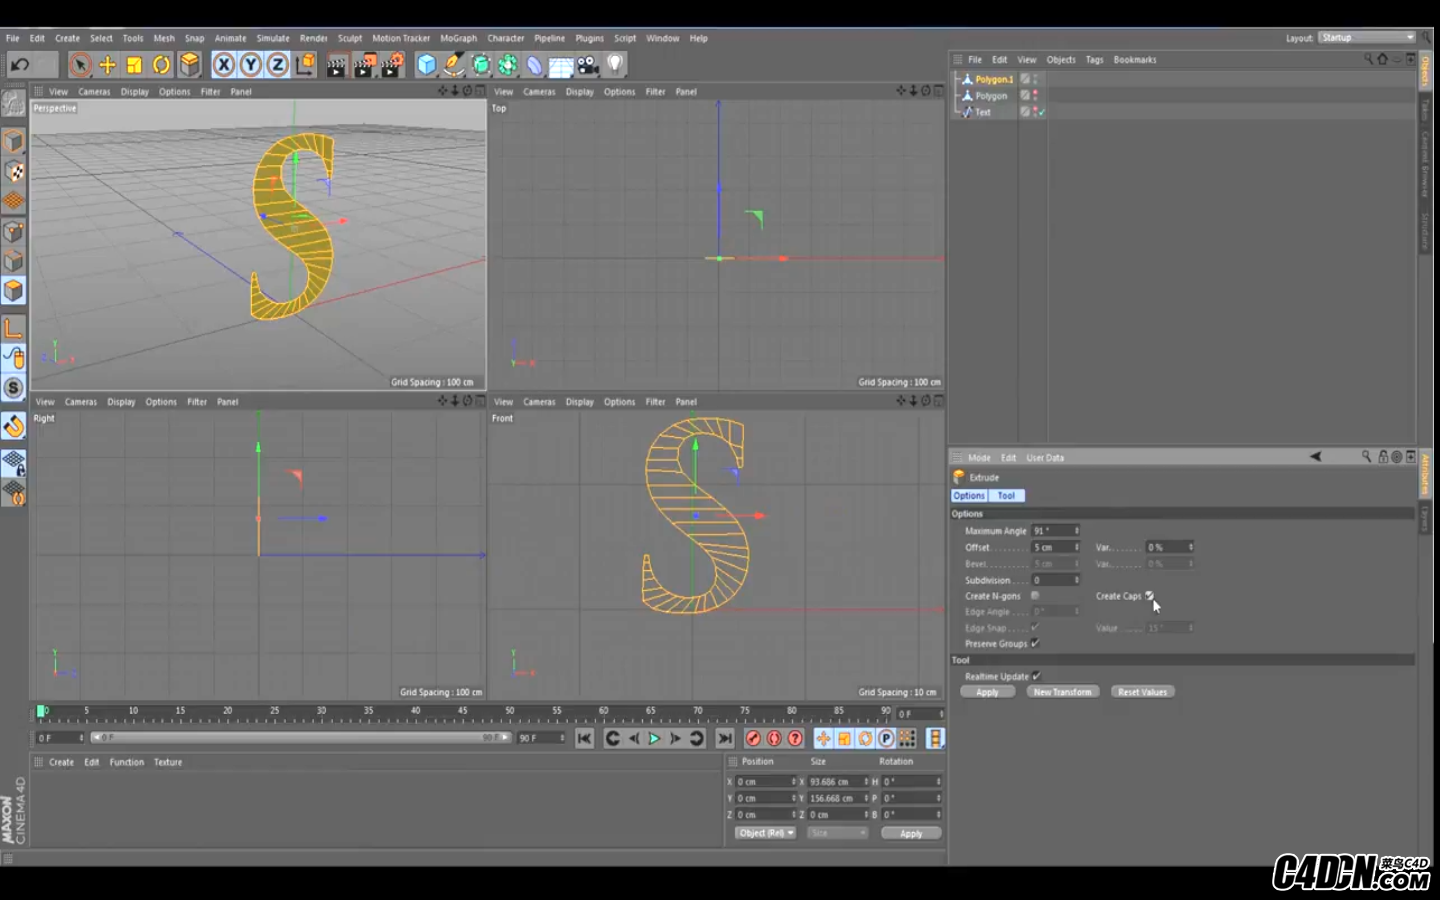This screenshot has width=1440, height=900.
Task: Select the Polygon object in Object Manager
Action: pyautogui.click(x=991, y=96)
